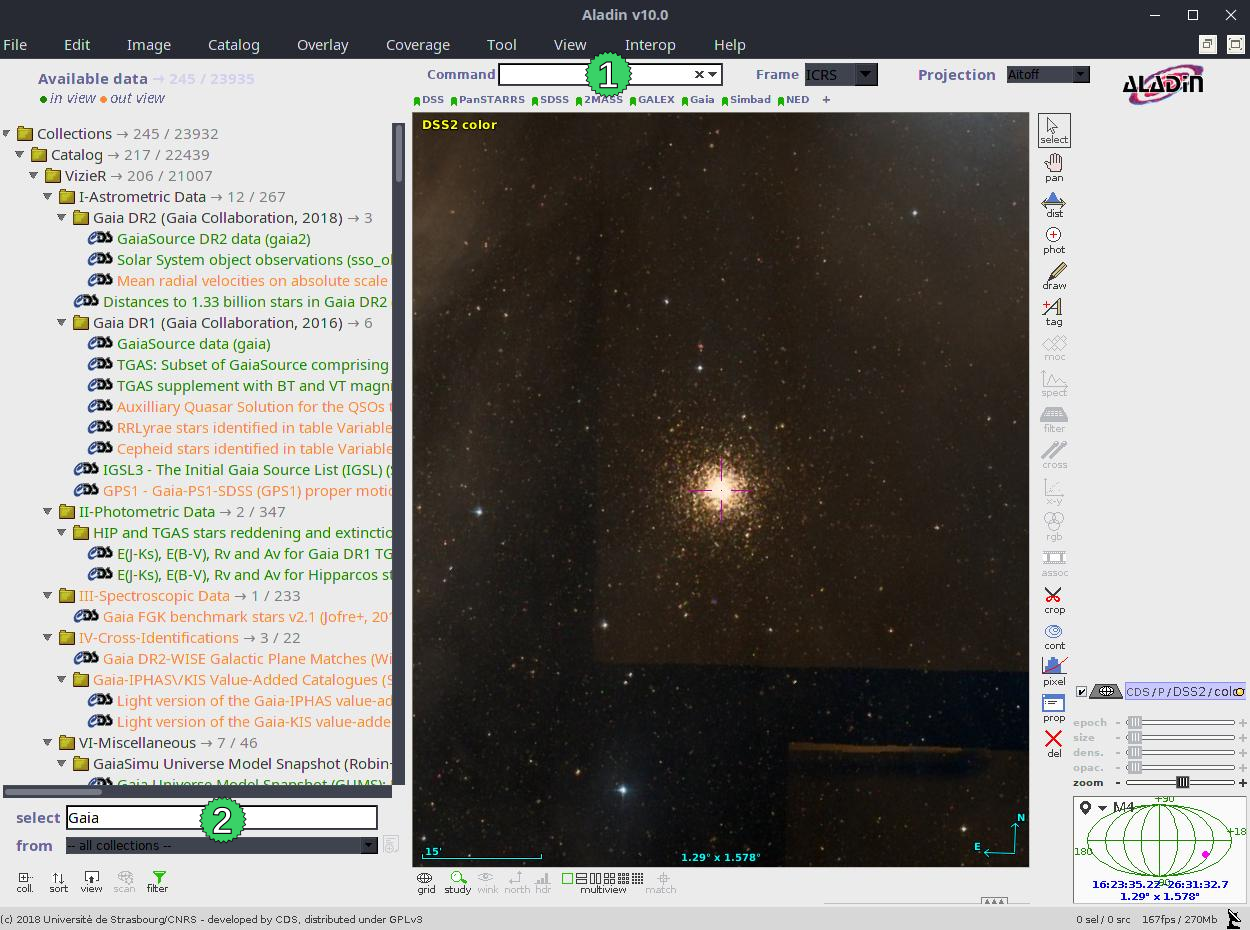Open the Coverage menu

pos(418,45)
